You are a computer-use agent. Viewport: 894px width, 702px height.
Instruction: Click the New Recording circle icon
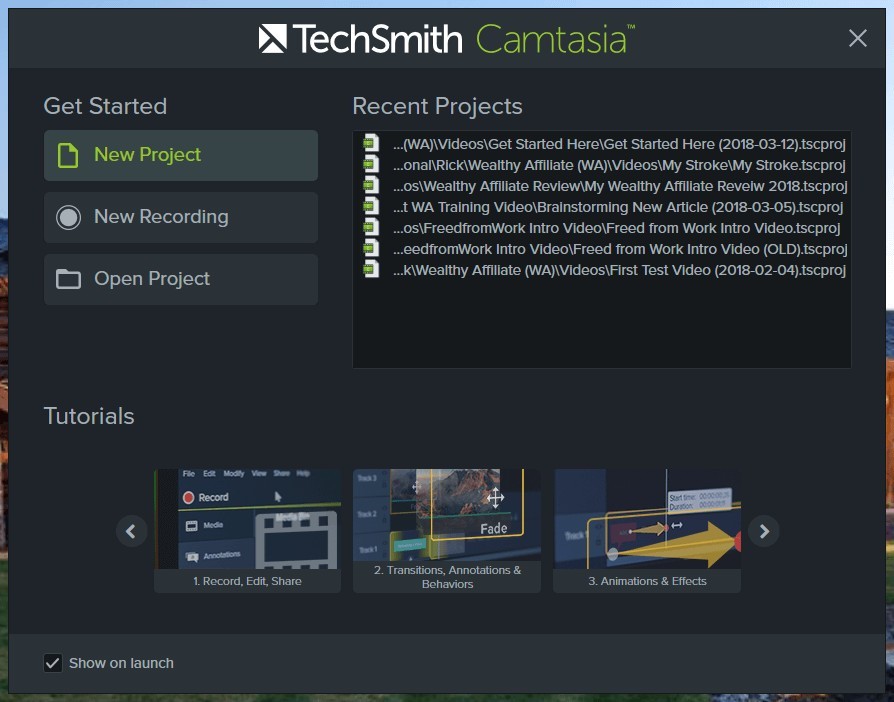coord(68,217)
